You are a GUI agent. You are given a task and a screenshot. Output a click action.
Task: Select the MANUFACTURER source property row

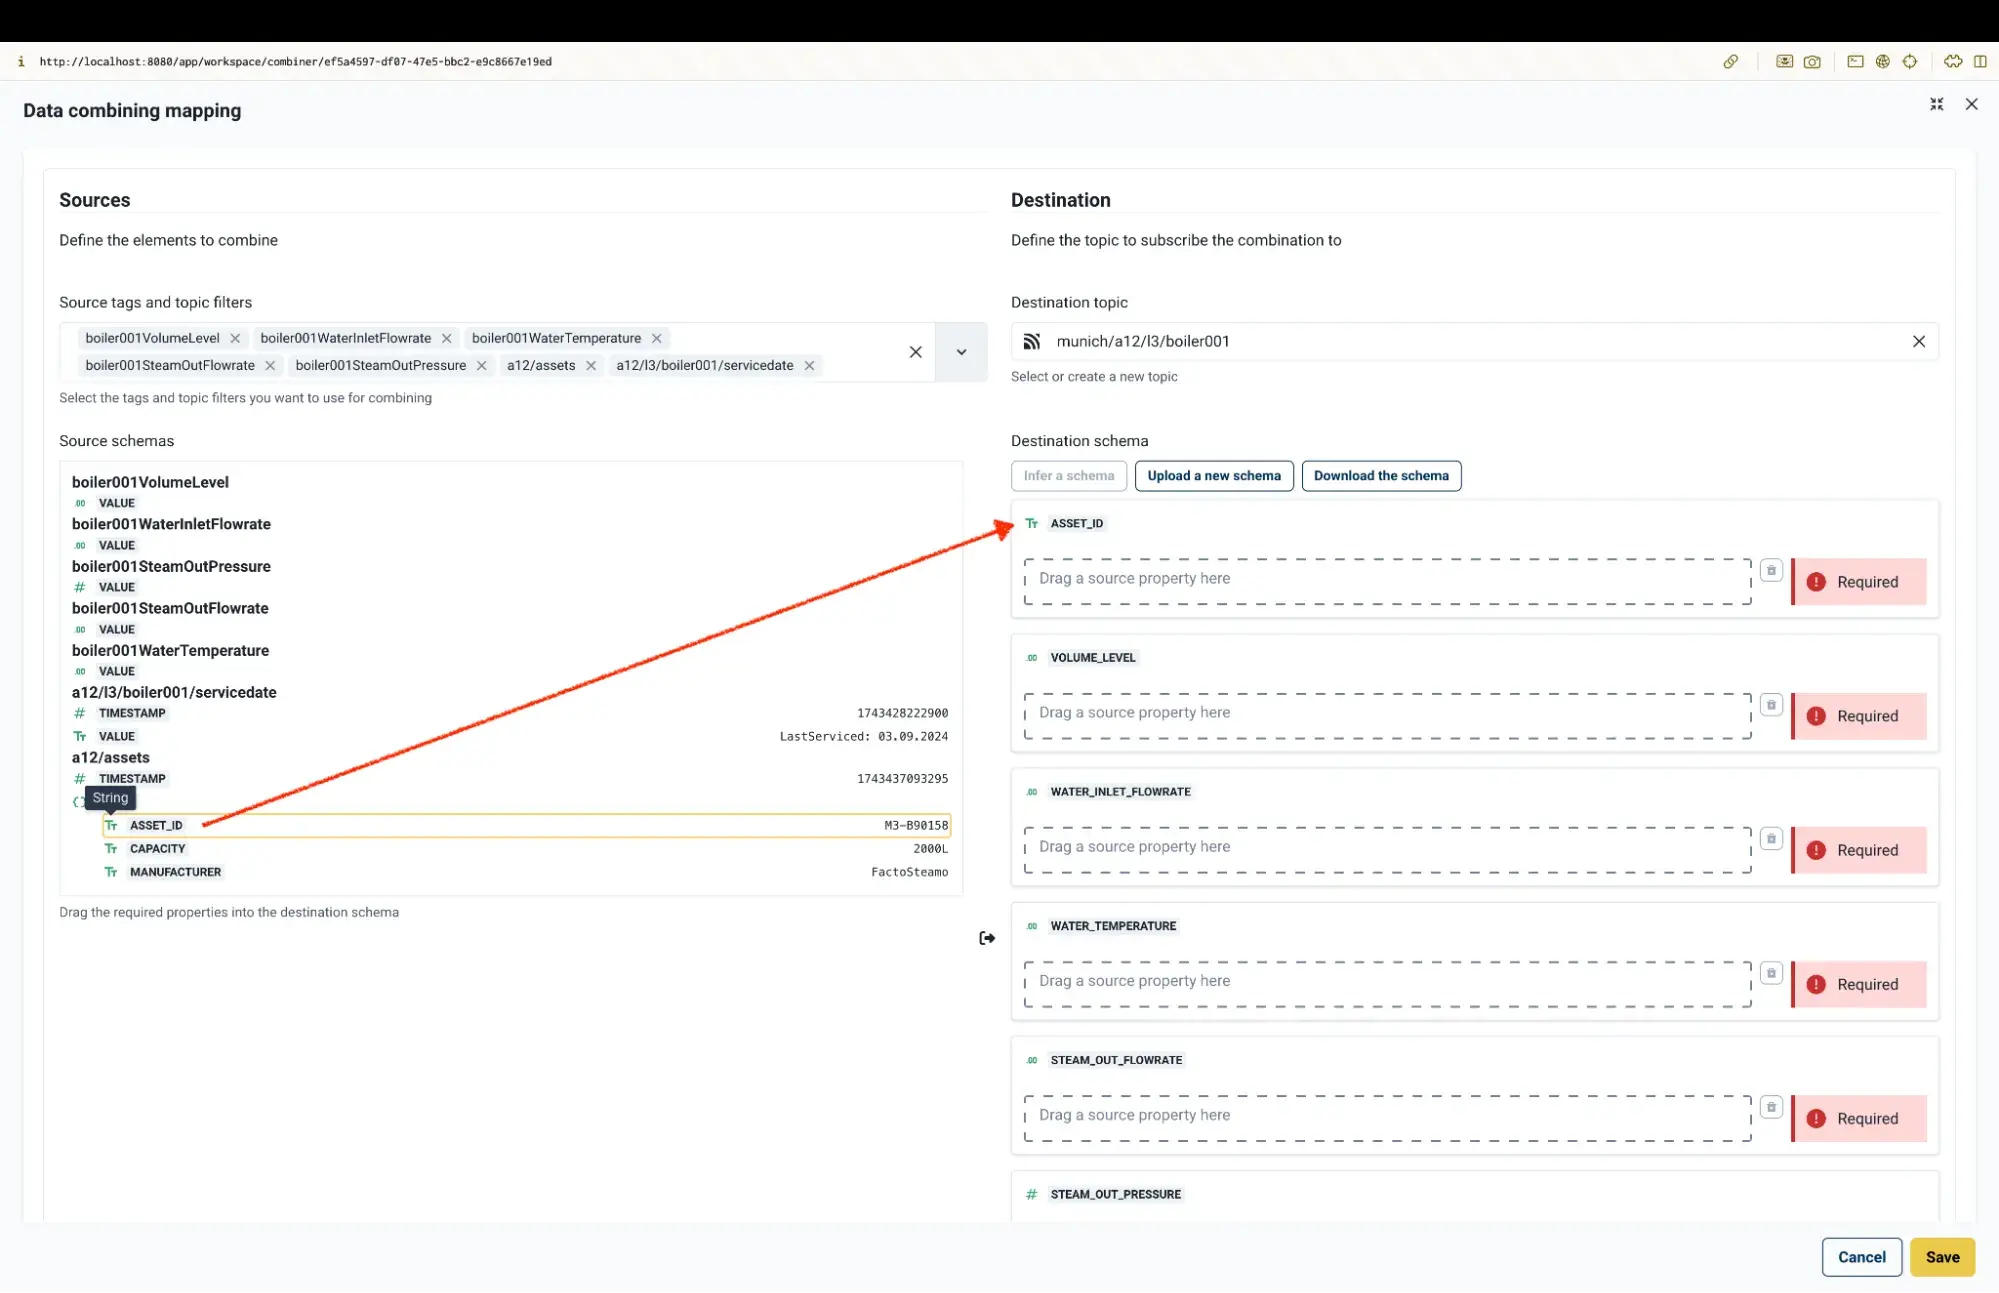(x=526, y=872)
